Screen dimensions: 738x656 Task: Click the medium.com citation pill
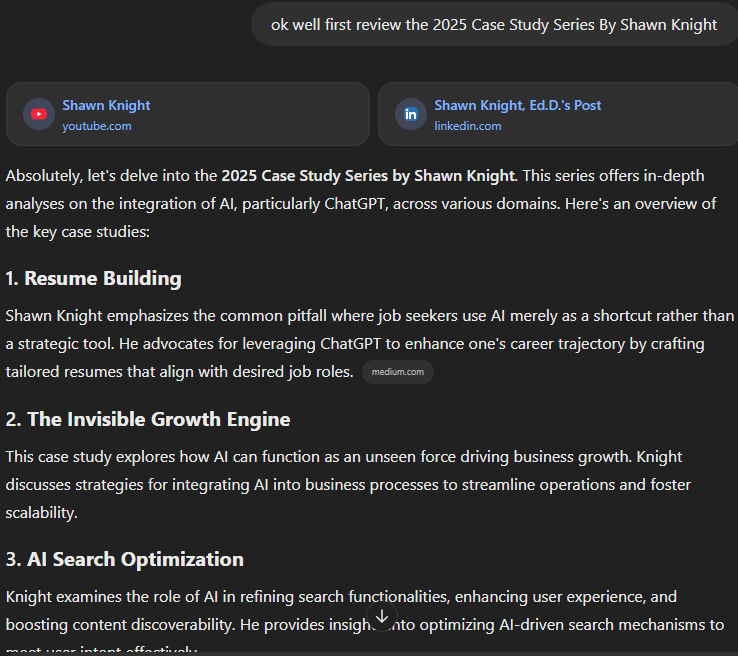coord(398,372)
